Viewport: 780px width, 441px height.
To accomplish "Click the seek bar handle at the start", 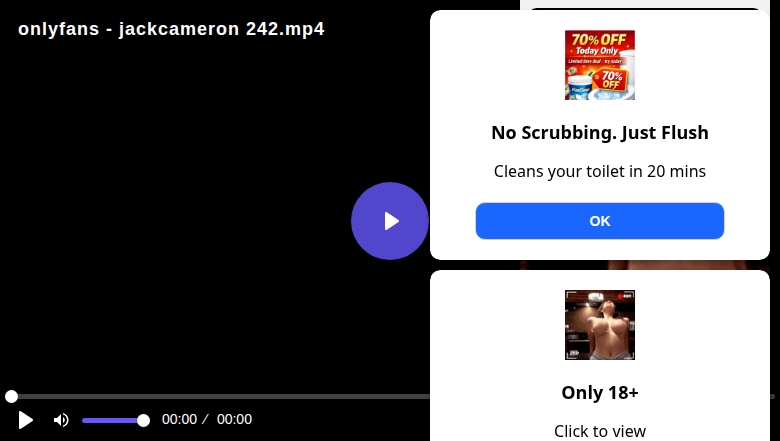I will pyautogui.click(x=11, y=396).
